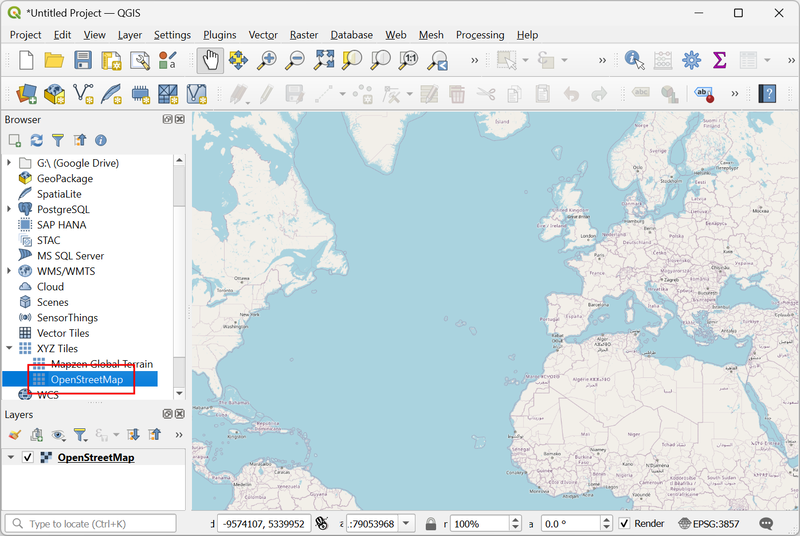Uncheck the OpenStreetMap layer visibility checkbox
The height and width of the screenshot is (536, 800).
tap(28, 458)
